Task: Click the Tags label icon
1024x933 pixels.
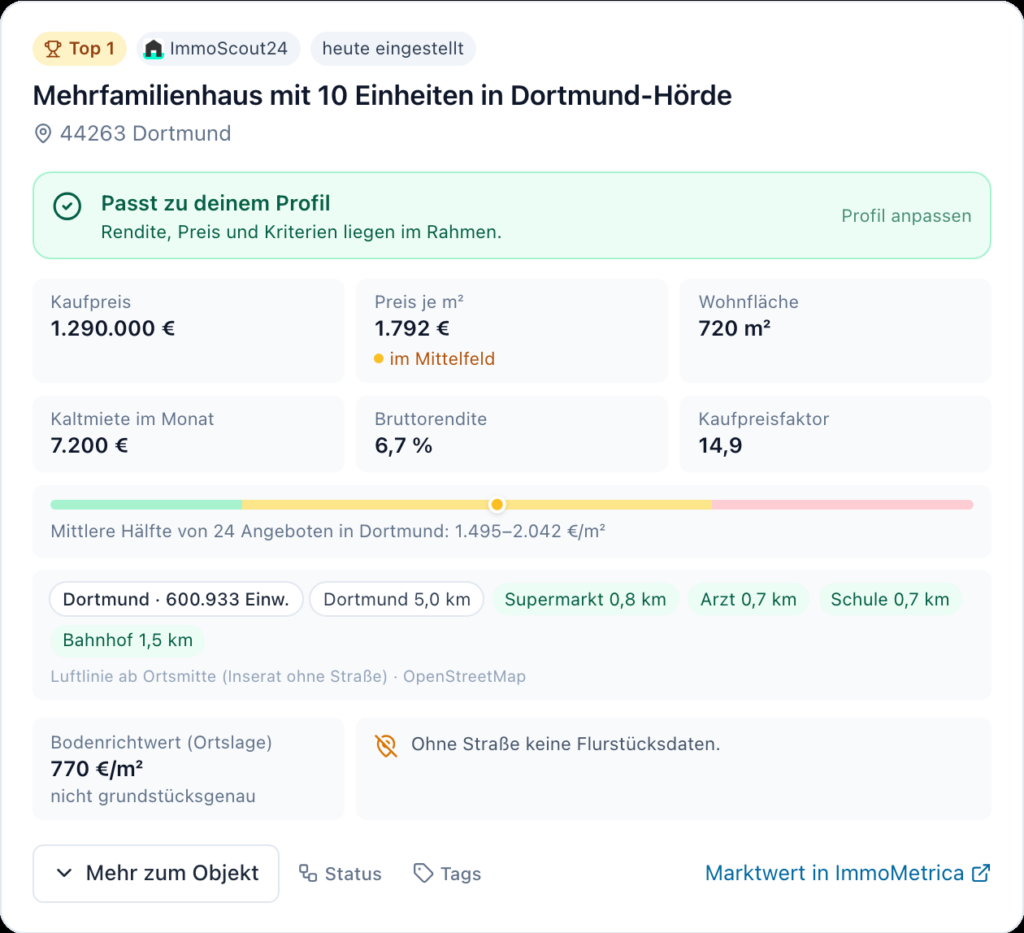Action: click(x=423, y=873)
